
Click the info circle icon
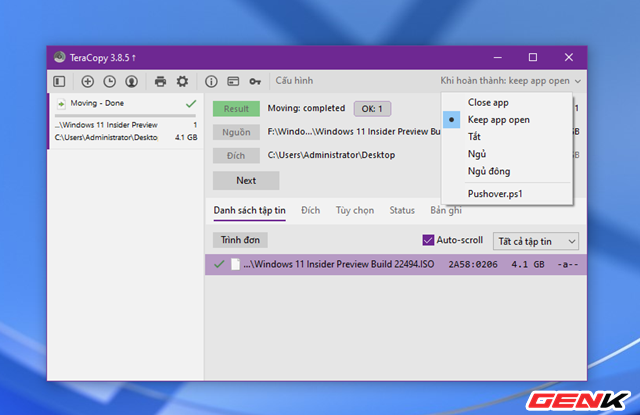(x=211, y=82)
